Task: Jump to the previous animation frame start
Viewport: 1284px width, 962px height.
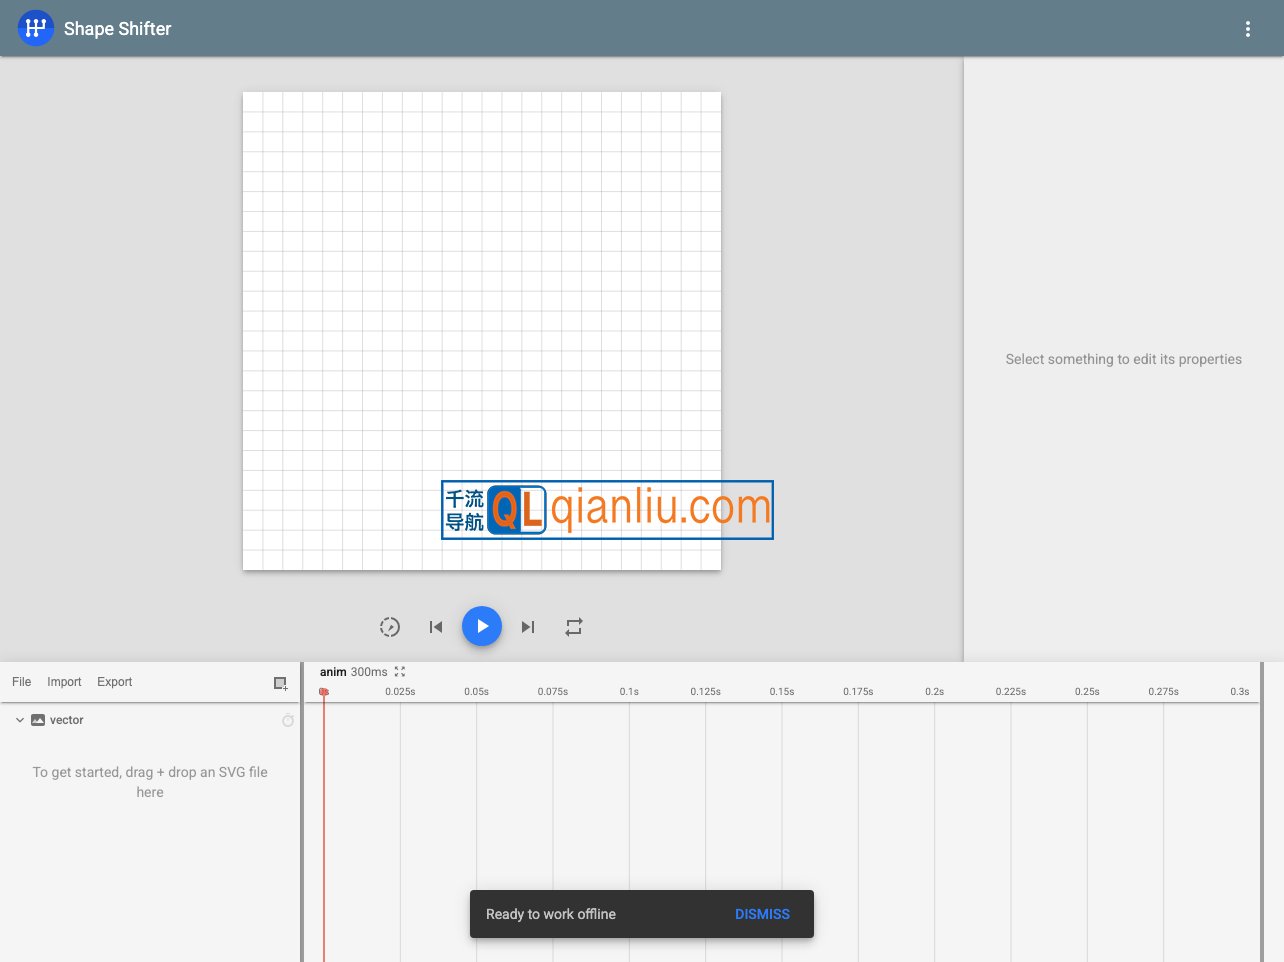Action: pyautogui.click(x=436, y=627)
